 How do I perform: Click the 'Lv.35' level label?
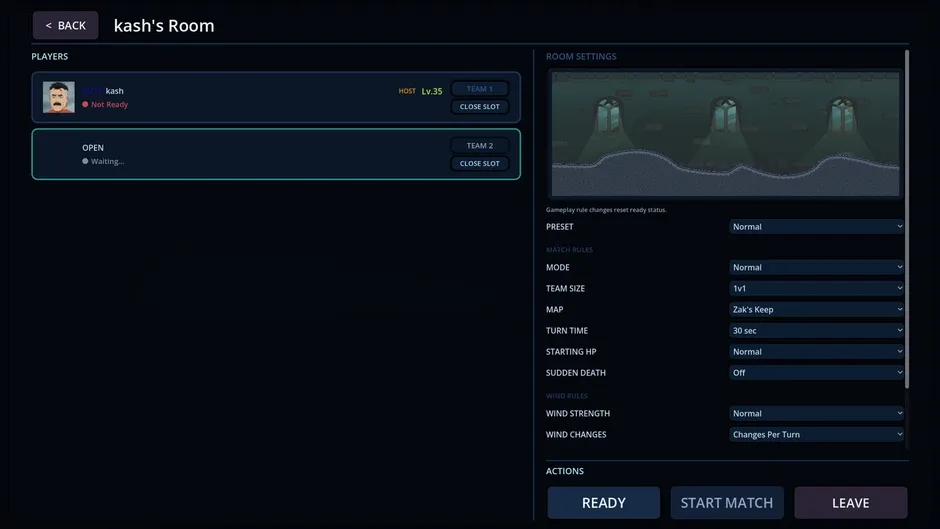pos(432,91)
